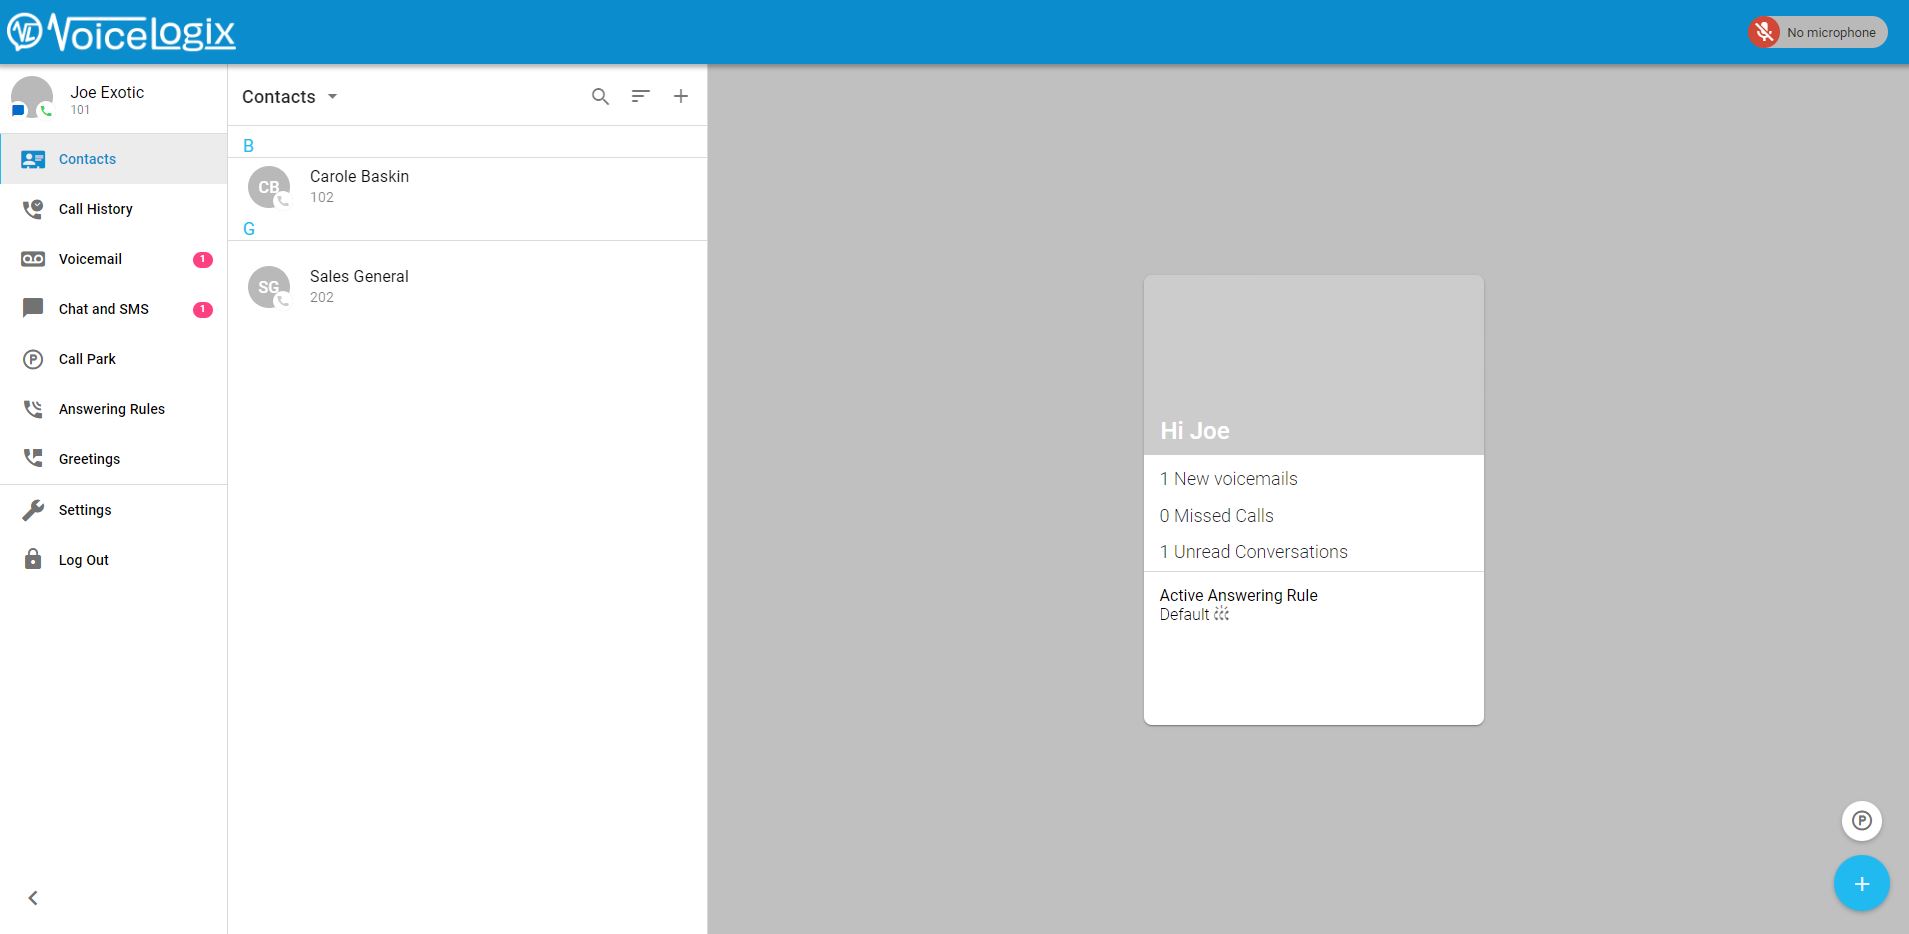Add a new contact with plus icon

click(681, 97)
